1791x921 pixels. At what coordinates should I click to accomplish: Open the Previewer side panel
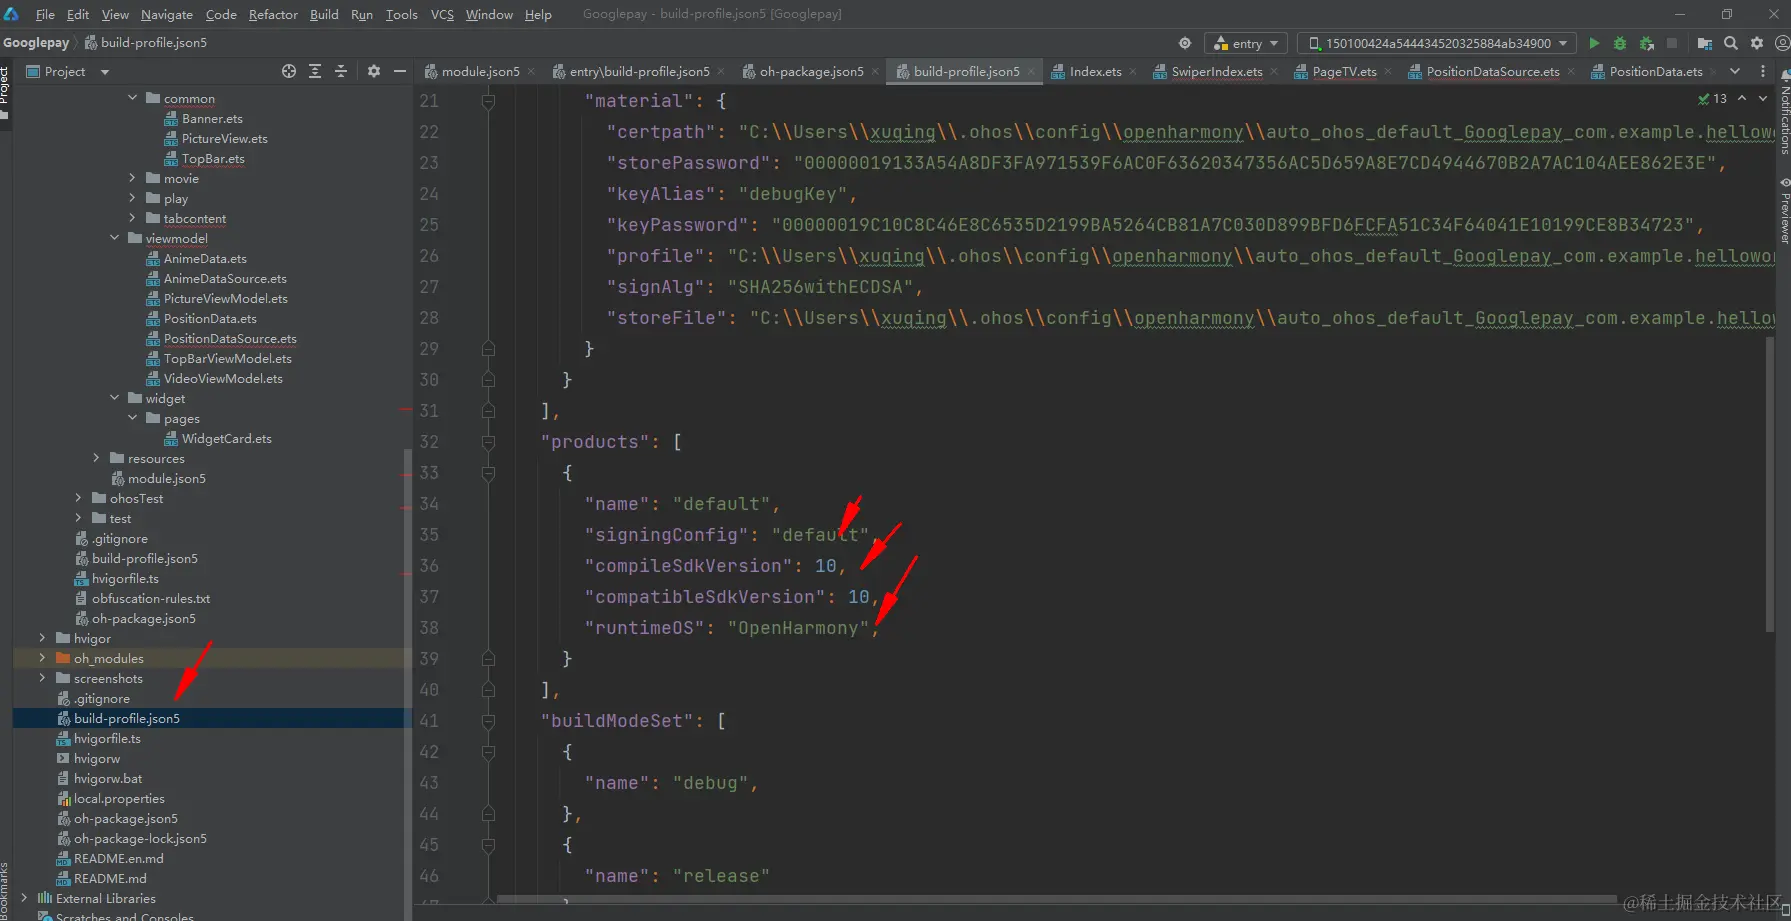(1784, 210)
